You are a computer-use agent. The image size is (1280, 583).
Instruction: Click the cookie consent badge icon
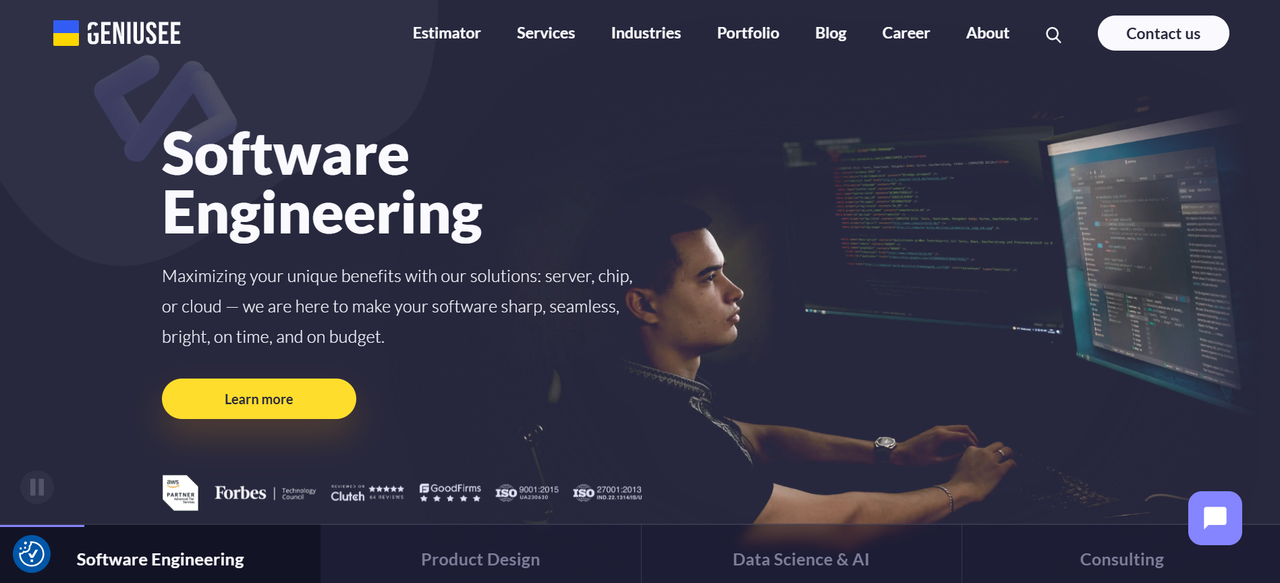(x=32, y=553)
